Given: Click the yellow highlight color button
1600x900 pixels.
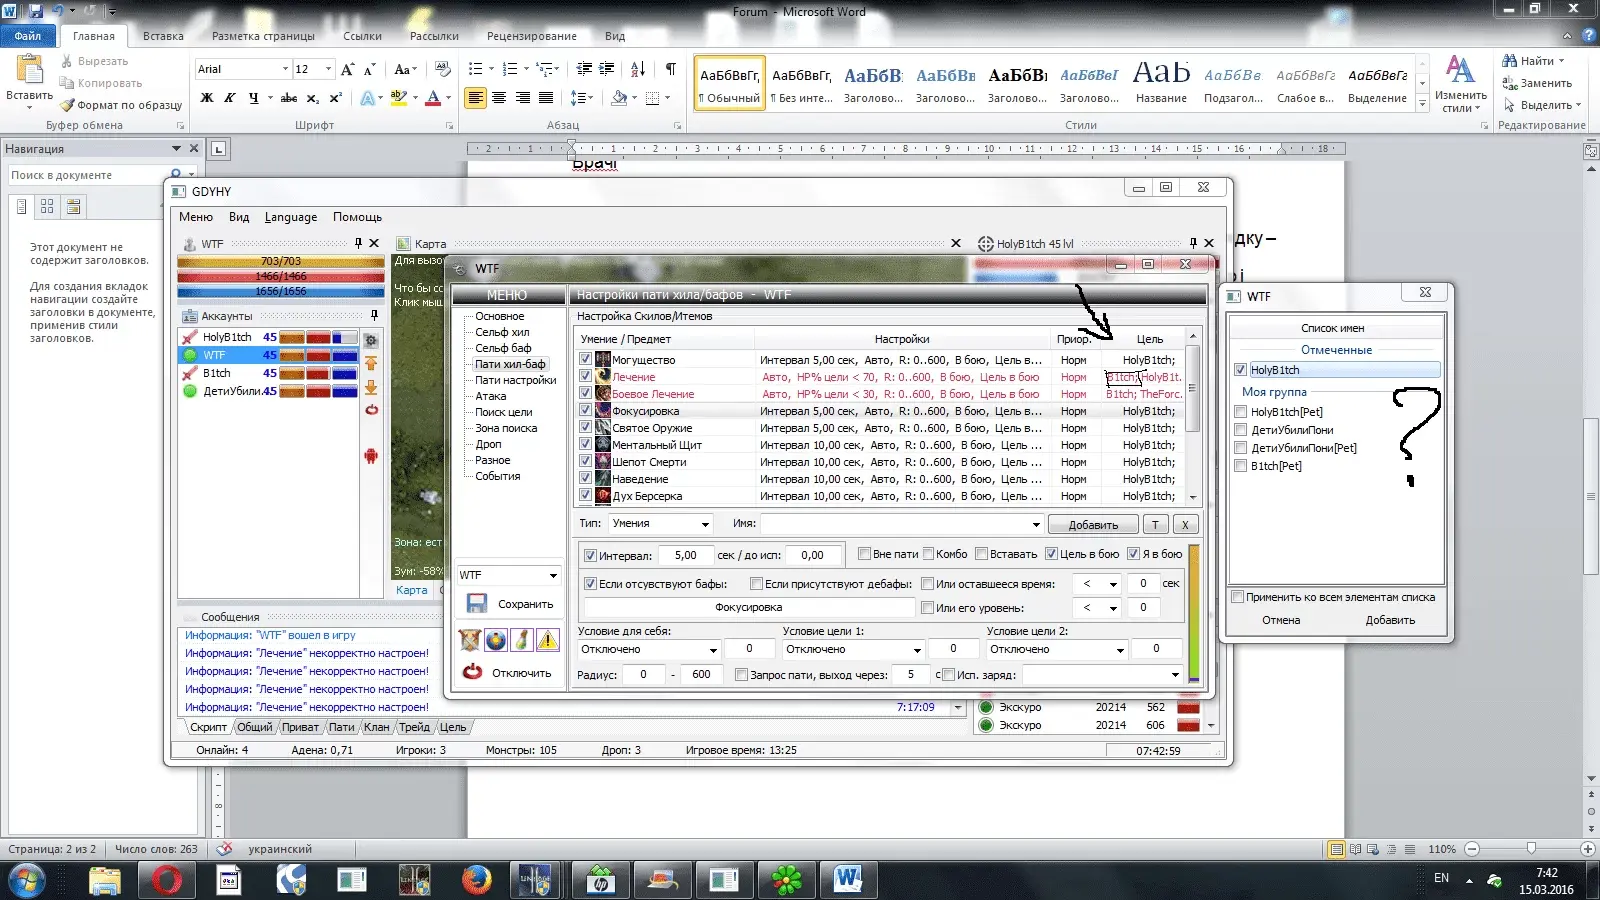Looking at the screenshot, I should 398,98.
